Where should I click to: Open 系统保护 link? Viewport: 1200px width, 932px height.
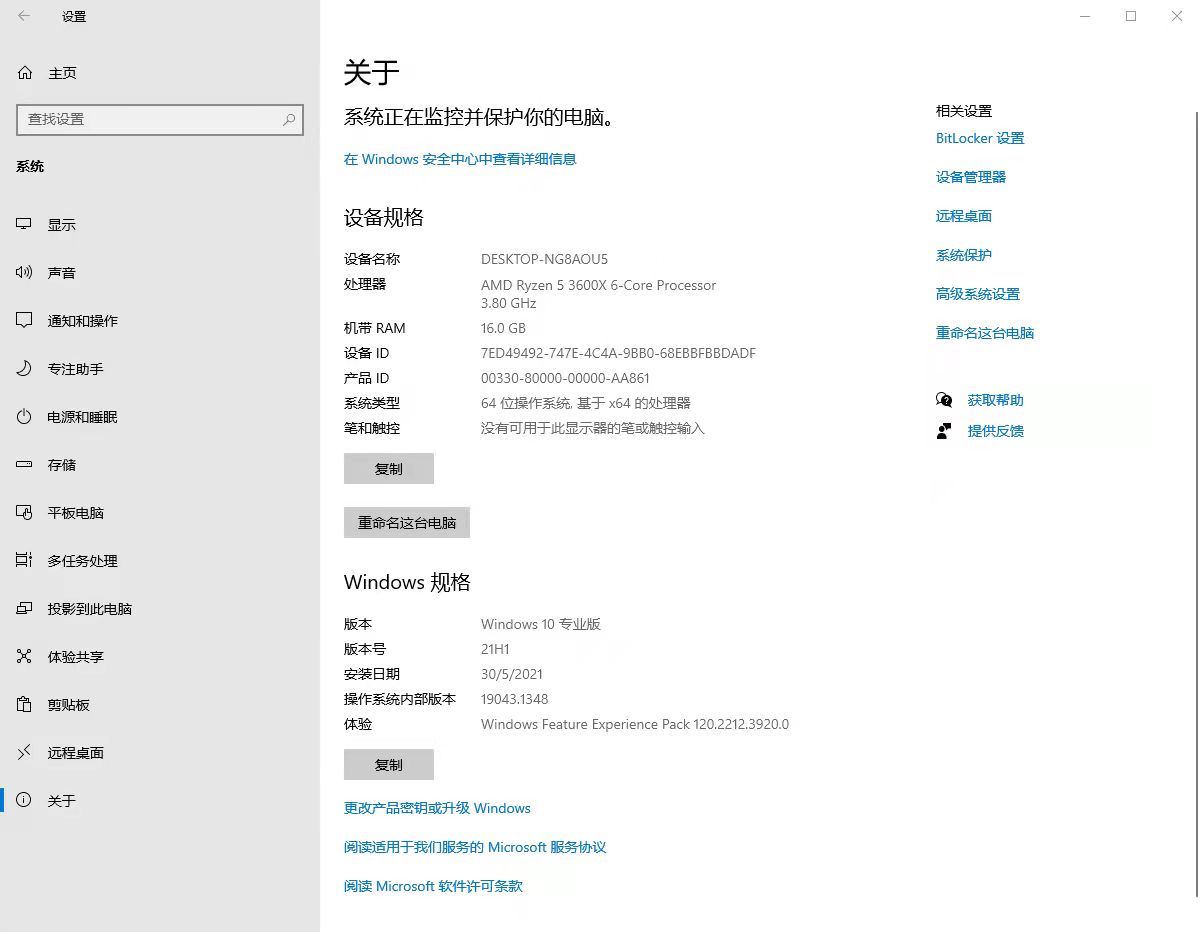pyautogui.click(x=964, y=255)
